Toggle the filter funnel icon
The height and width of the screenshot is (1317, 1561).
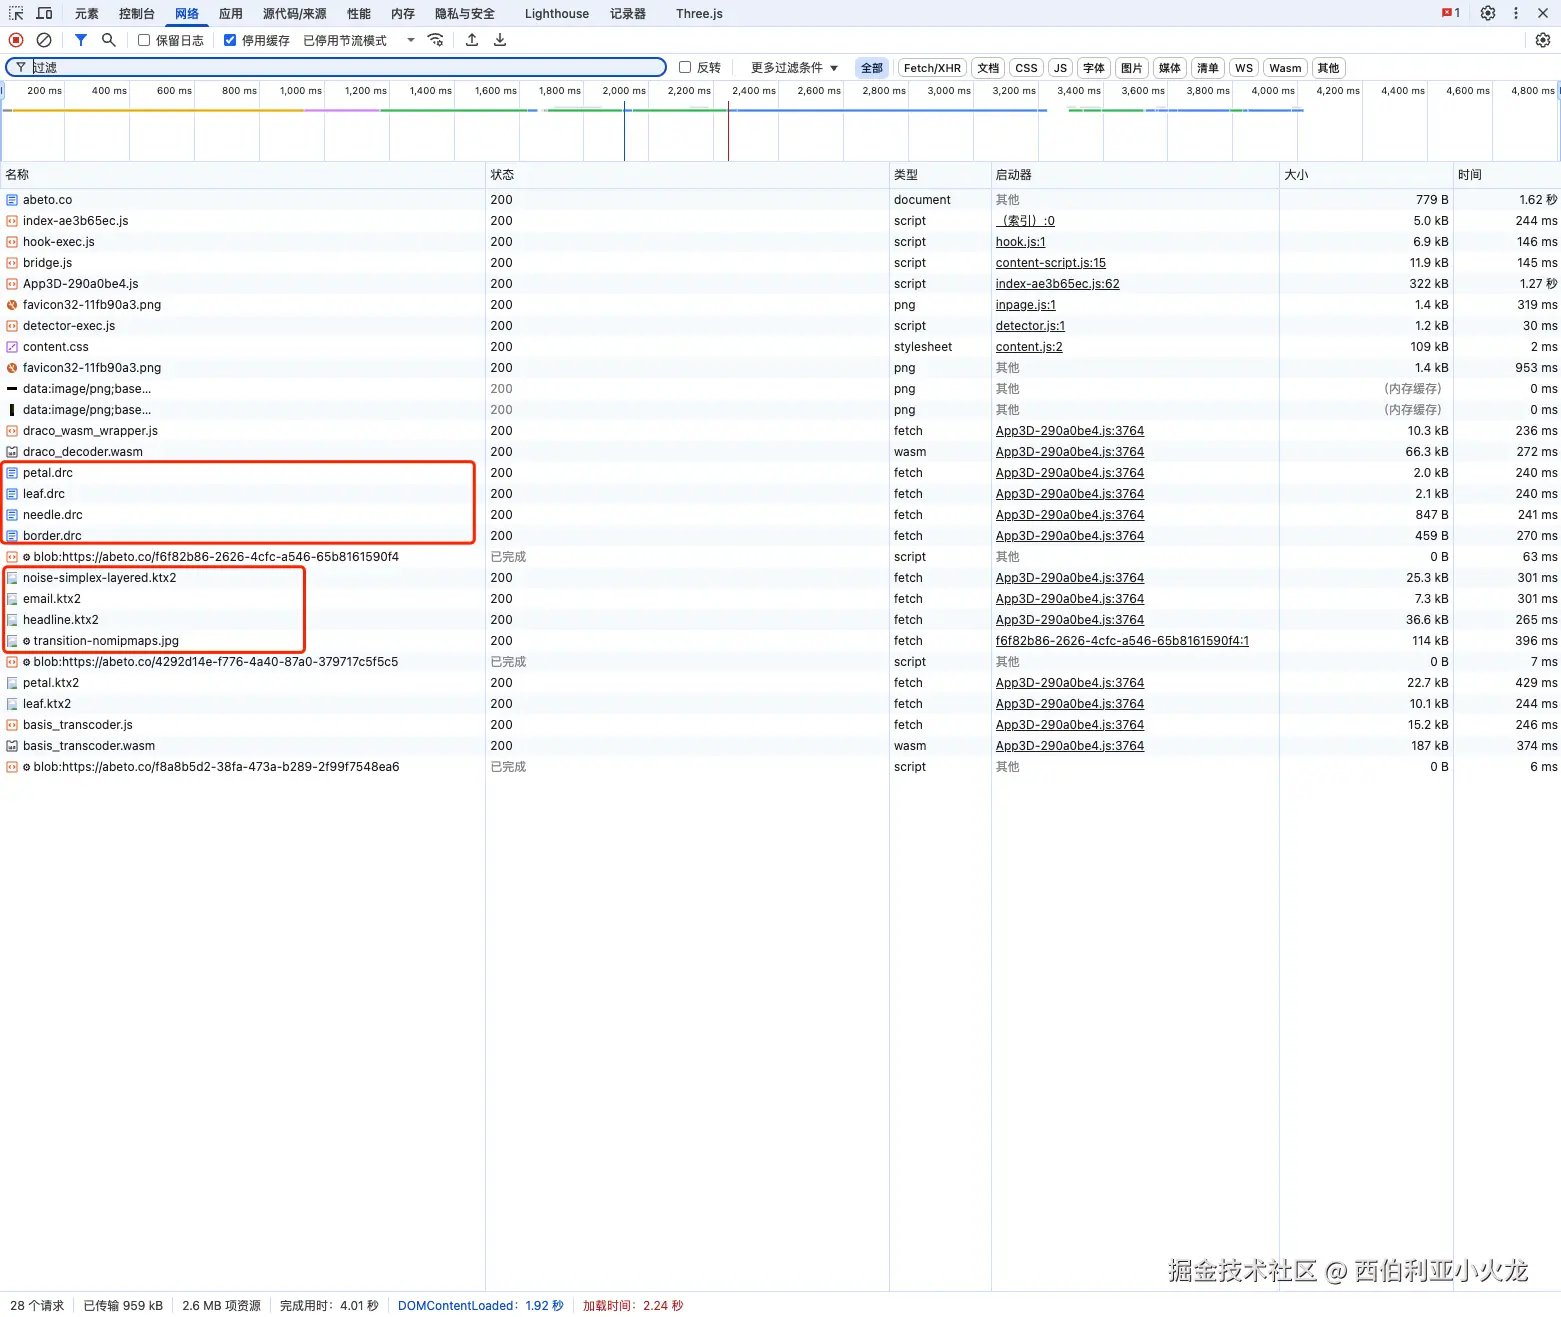point(81,40)
